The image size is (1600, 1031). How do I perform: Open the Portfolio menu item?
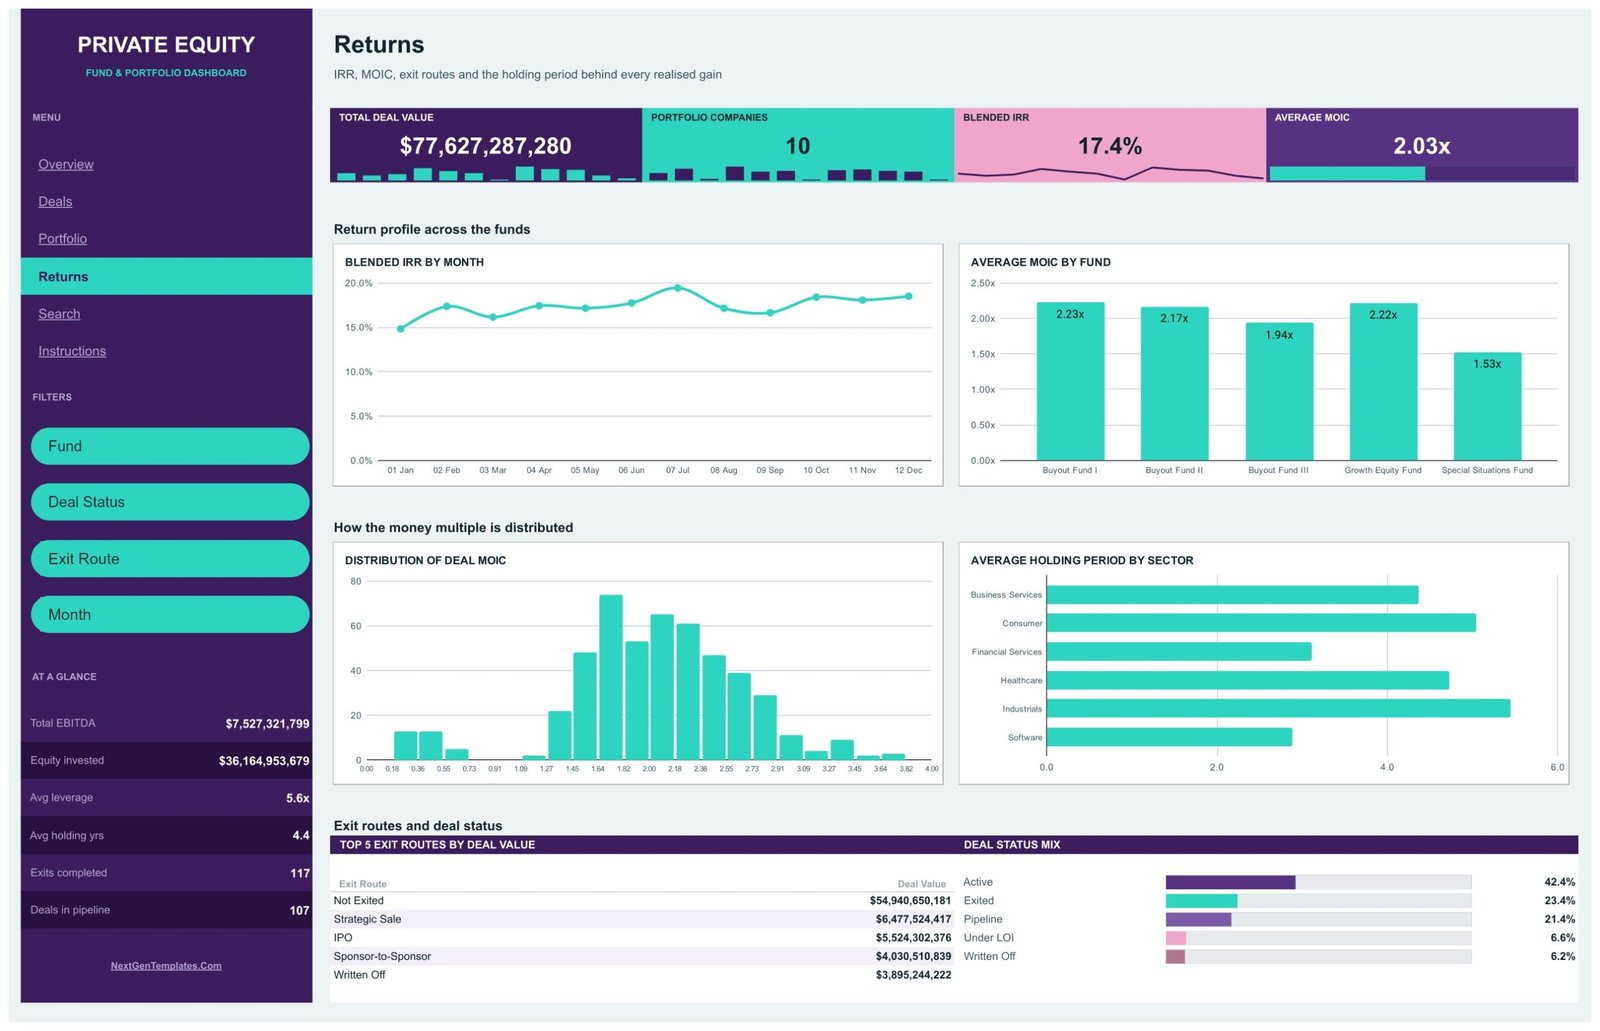click(62, 238)
